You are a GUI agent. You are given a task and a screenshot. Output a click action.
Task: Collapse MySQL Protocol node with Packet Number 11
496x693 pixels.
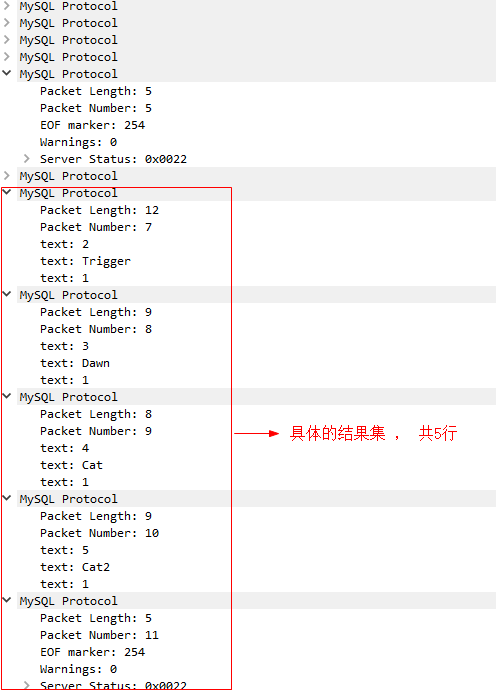pos(7,601)
